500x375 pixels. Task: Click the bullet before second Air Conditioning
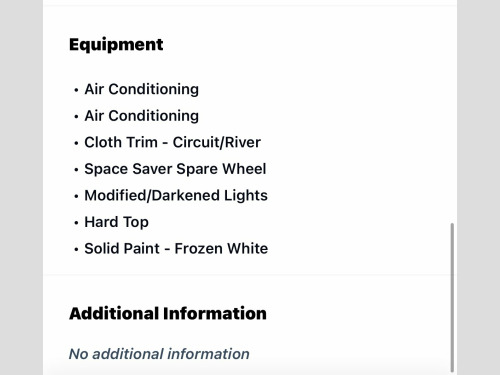(x=76, y=117)
